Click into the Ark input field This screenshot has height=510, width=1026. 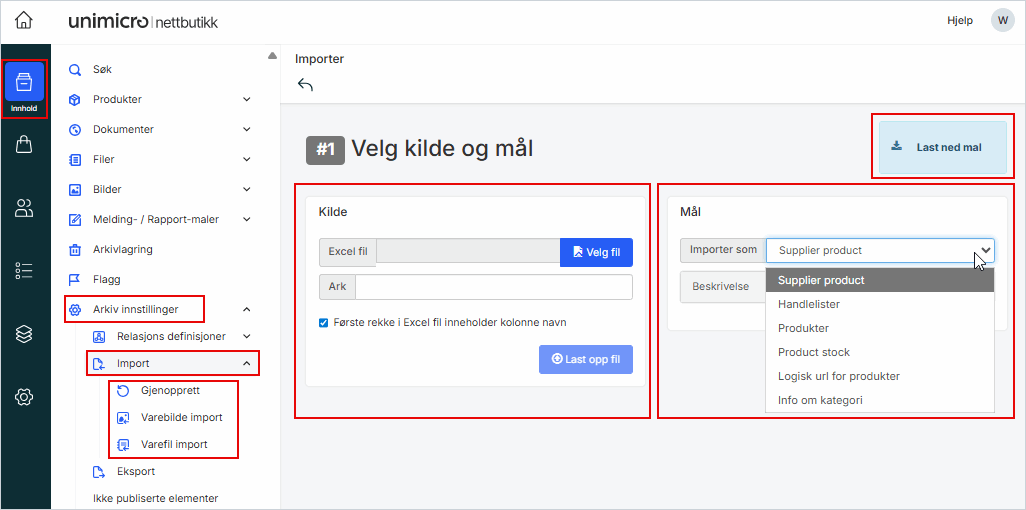point(493,287)
